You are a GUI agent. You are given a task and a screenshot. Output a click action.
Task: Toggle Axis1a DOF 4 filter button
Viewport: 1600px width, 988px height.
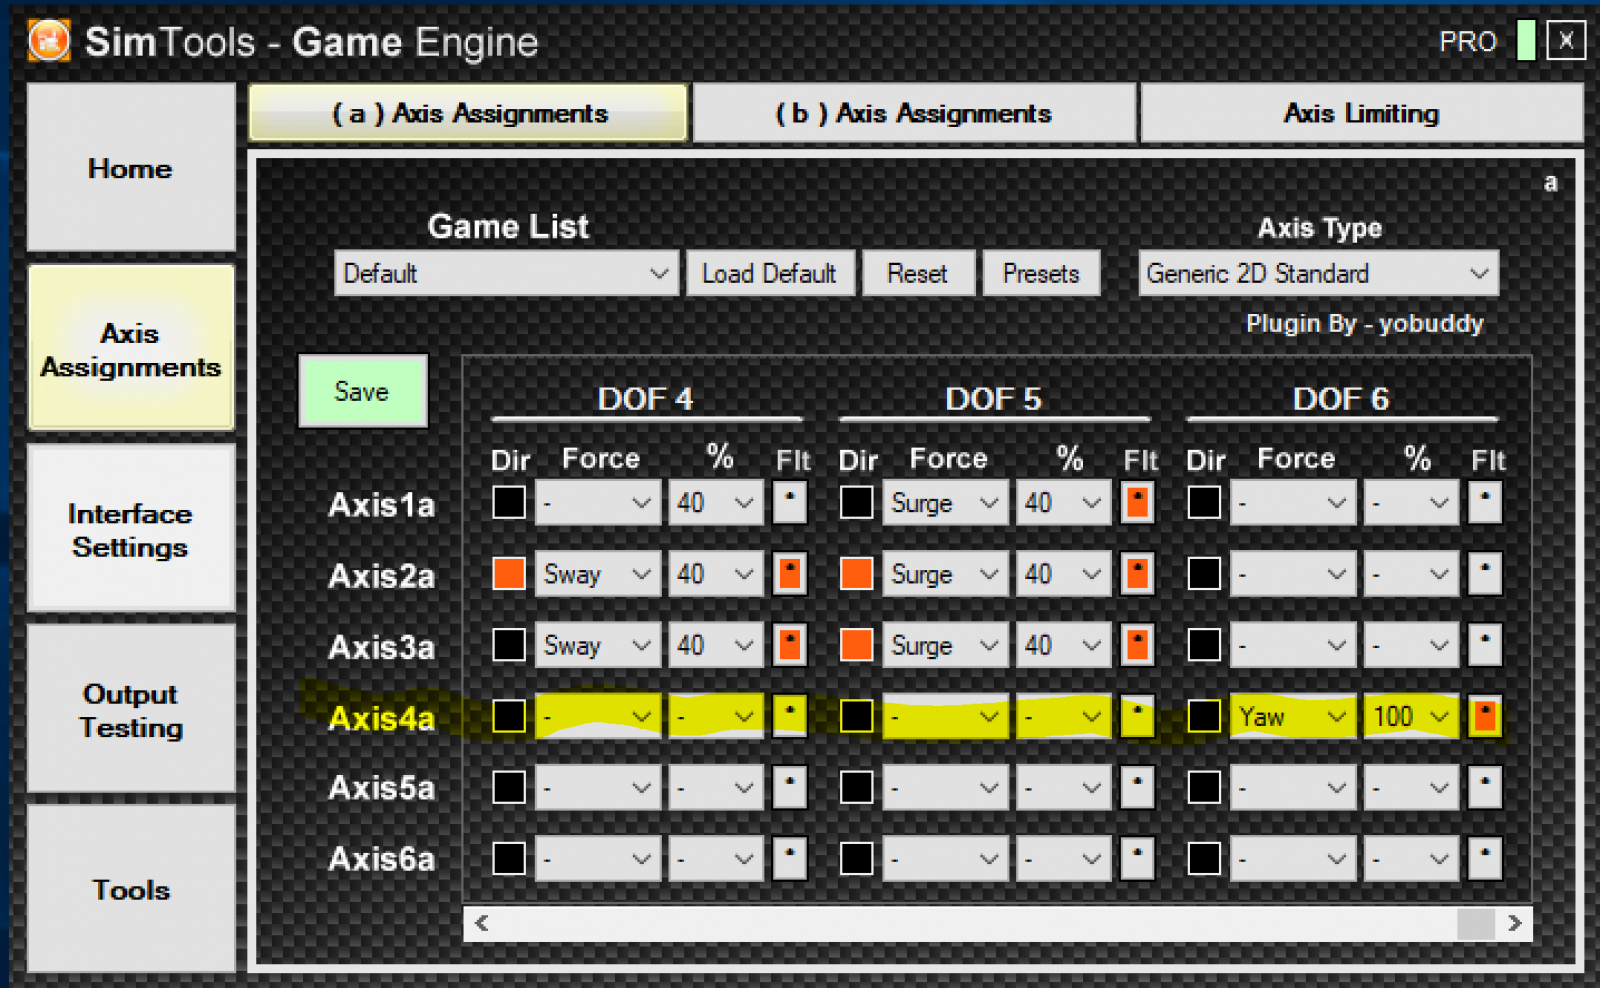(790, 502)
